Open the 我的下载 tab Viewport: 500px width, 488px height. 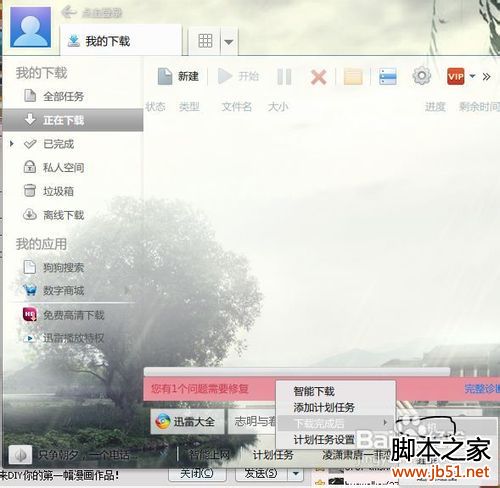tap(121, 41)
